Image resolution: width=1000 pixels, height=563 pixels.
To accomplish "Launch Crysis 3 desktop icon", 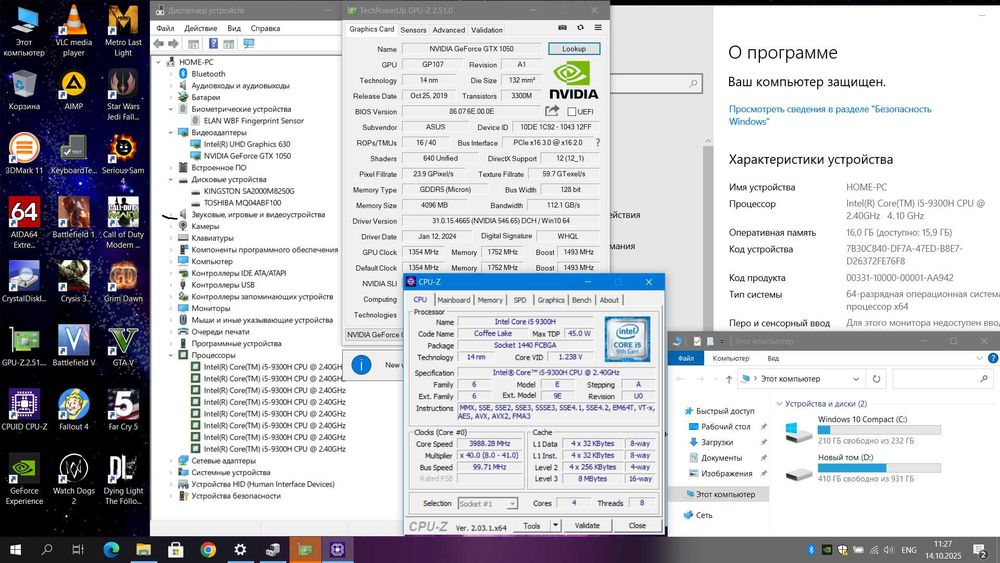I will 73,281.
